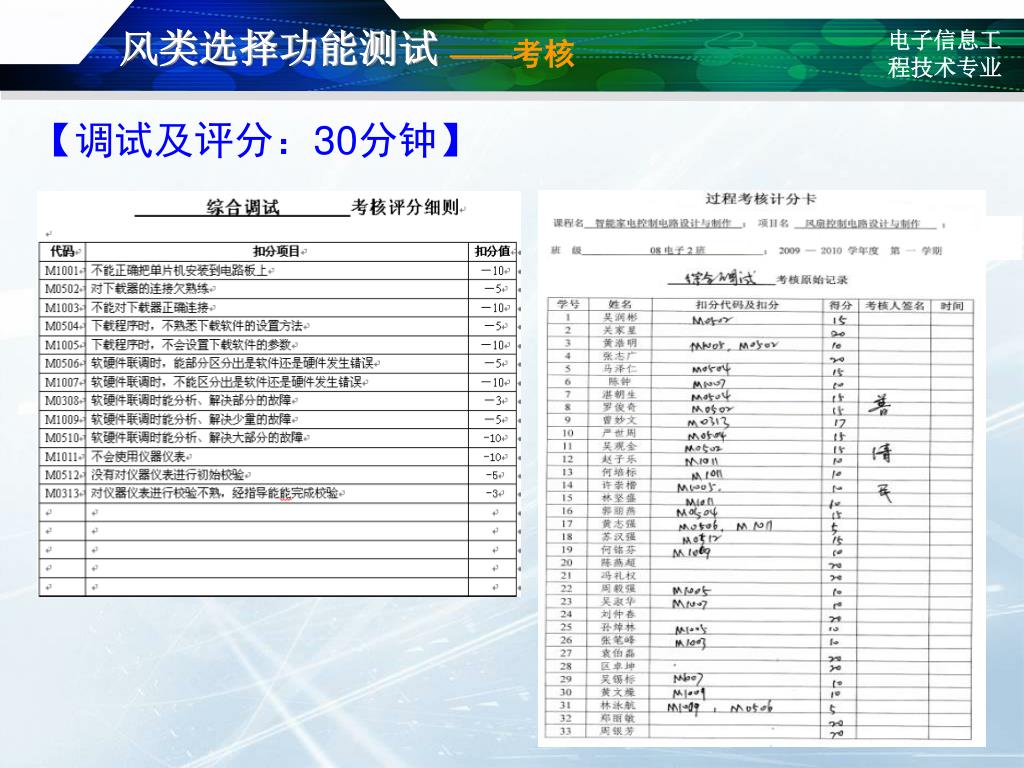Click the code cell "M1001"

click(61, 270)
